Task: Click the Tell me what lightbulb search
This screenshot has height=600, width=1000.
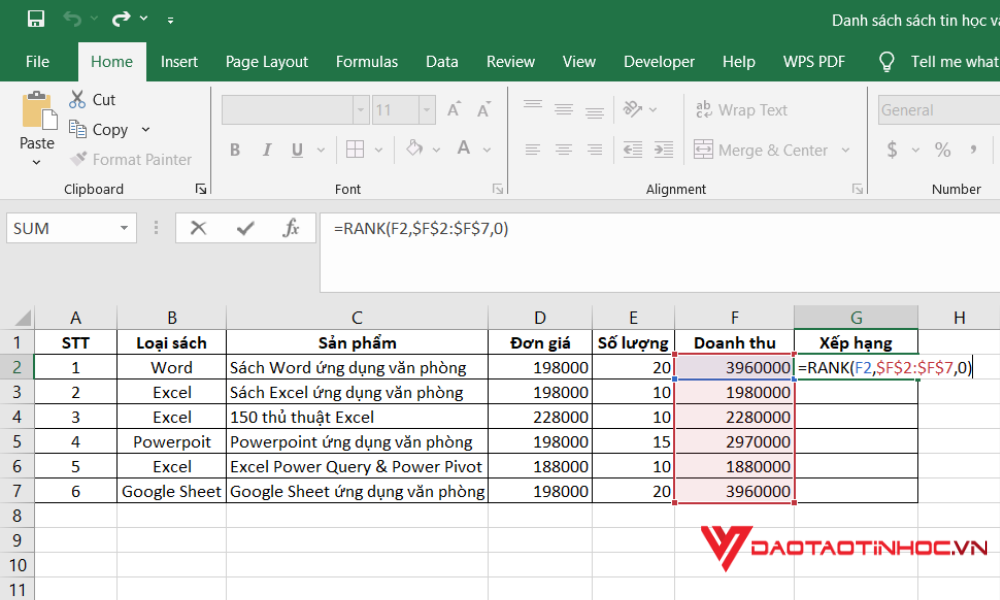Action: [x=886, y=62]
